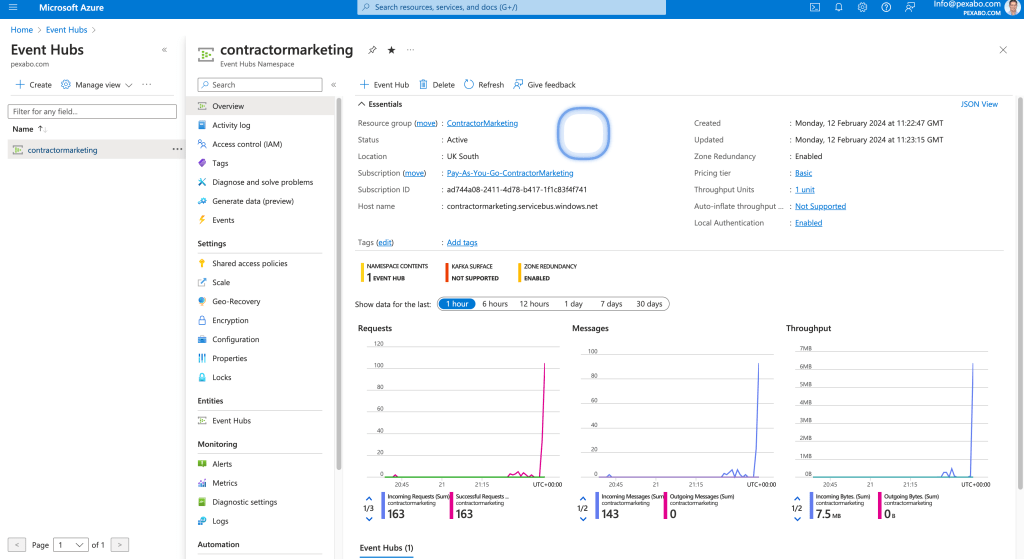
Task: Focus the sidebar Search box
Action: tap(260, 85)
